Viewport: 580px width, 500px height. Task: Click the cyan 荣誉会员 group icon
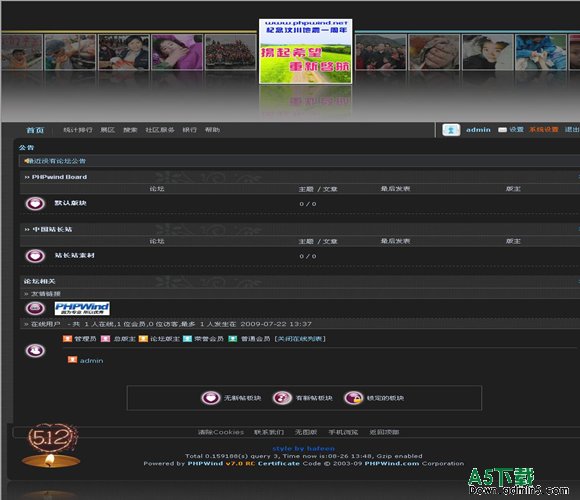pos(188,339)
